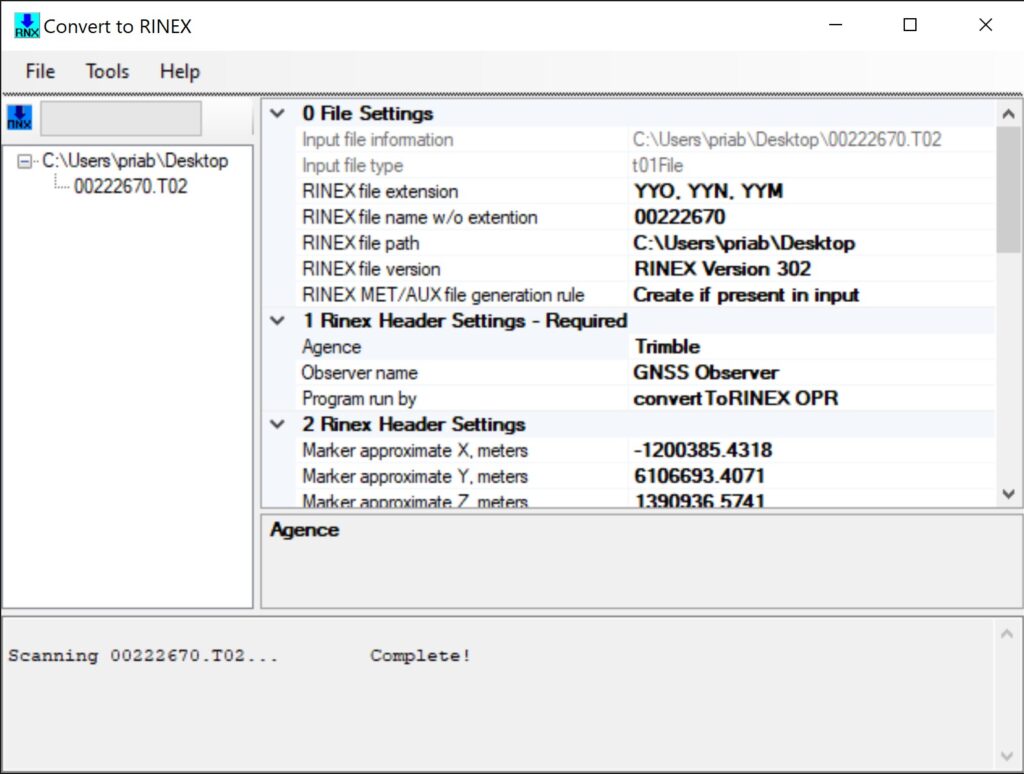Select the 00222670.T02 file in tree
Screen dimensions: 1024x774
(x=130, y=186)
